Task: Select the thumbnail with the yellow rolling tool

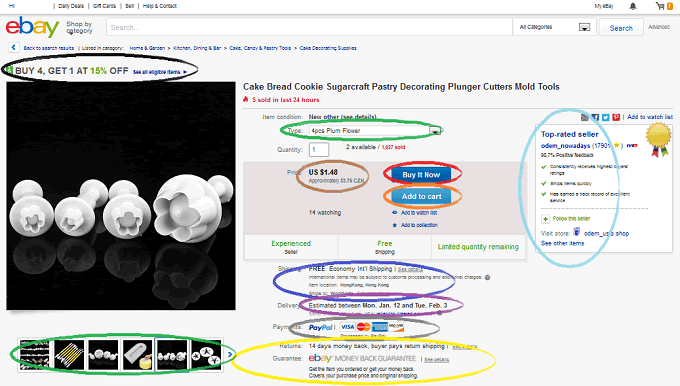Action: click(x=138, y=355)
